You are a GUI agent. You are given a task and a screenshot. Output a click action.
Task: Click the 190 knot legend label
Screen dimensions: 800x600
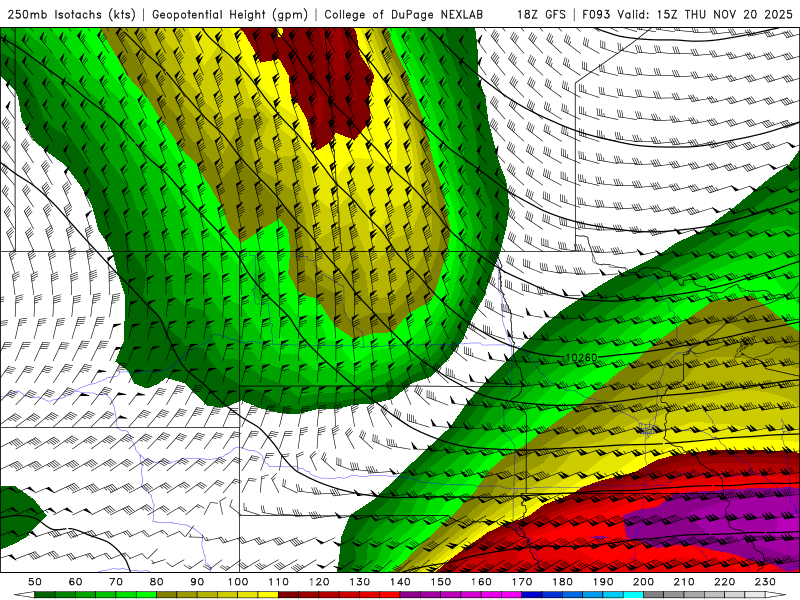pos(603,582)
